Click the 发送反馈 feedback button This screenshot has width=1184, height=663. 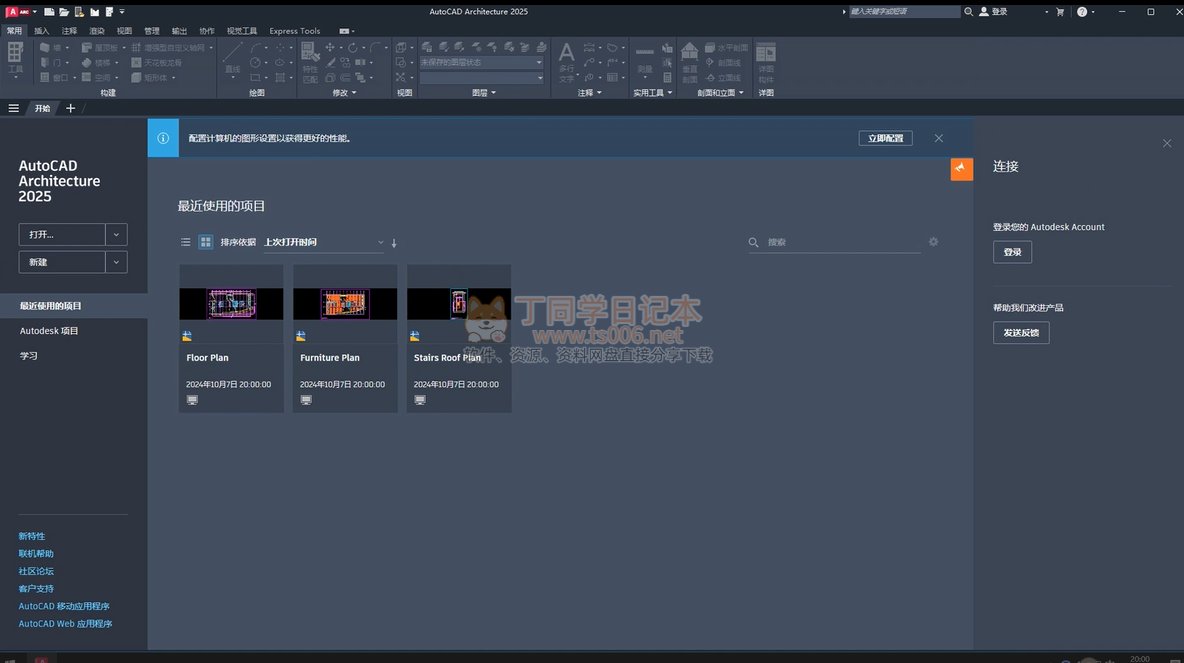click(x=1021, y=333)
